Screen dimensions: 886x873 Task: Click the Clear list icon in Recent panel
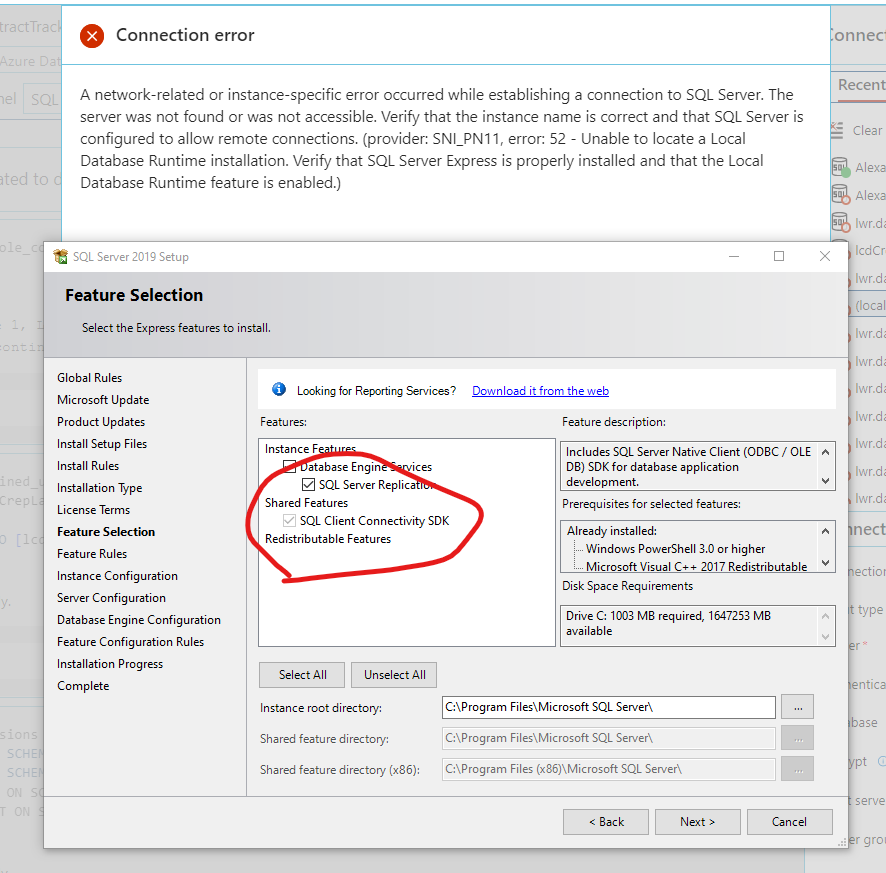point(837,131)
